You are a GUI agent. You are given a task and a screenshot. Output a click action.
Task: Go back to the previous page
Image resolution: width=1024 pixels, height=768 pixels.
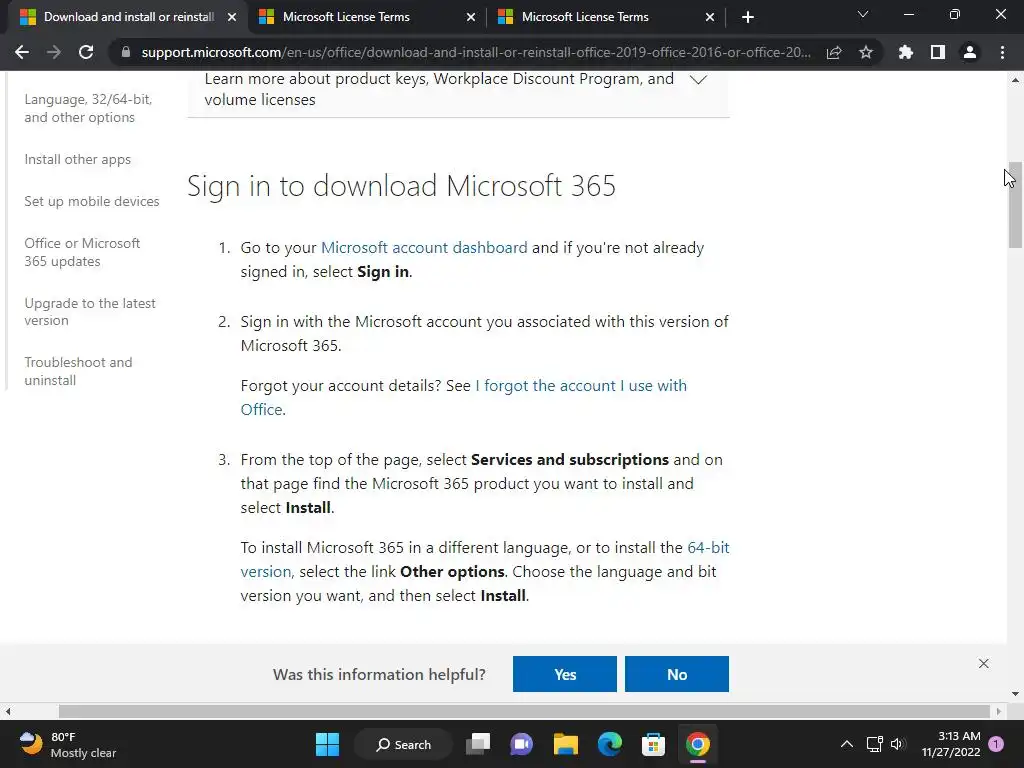(x=22, y=52)
